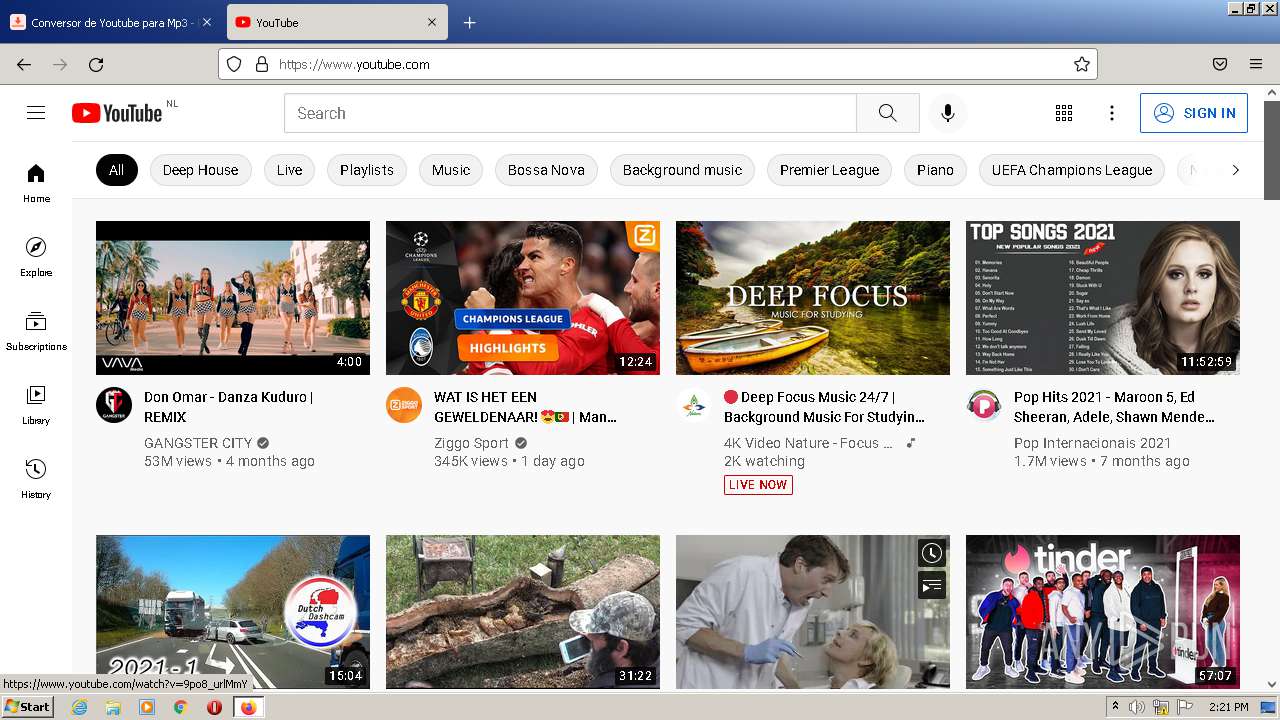Viewport: 1280px width, 720px height.
Task: Click inside the YouTube Search field
Action: click(570, 113)
